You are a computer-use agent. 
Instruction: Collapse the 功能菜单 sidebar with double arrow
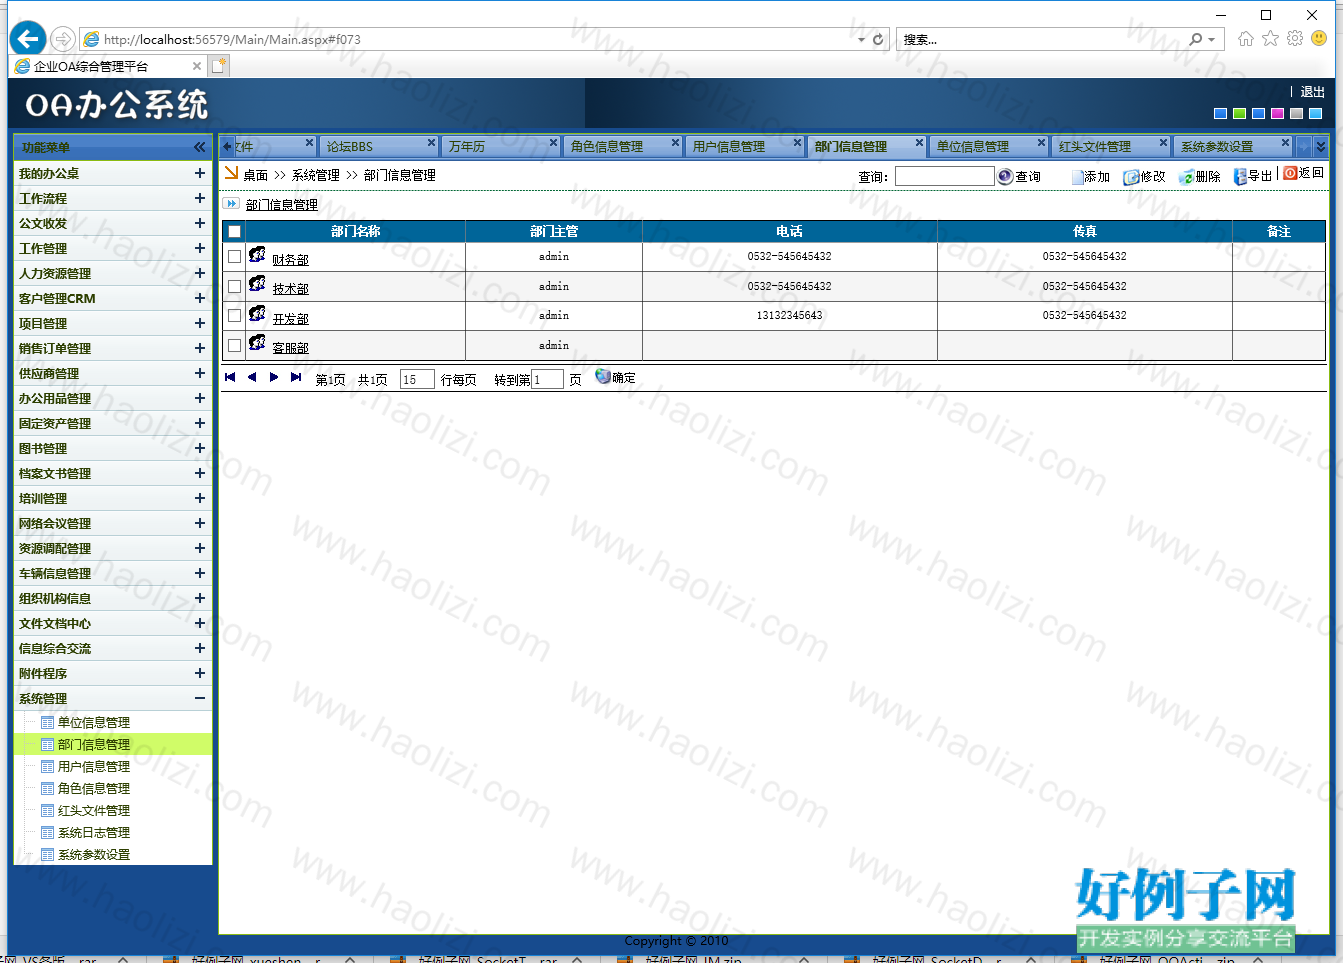coord(199,147)
